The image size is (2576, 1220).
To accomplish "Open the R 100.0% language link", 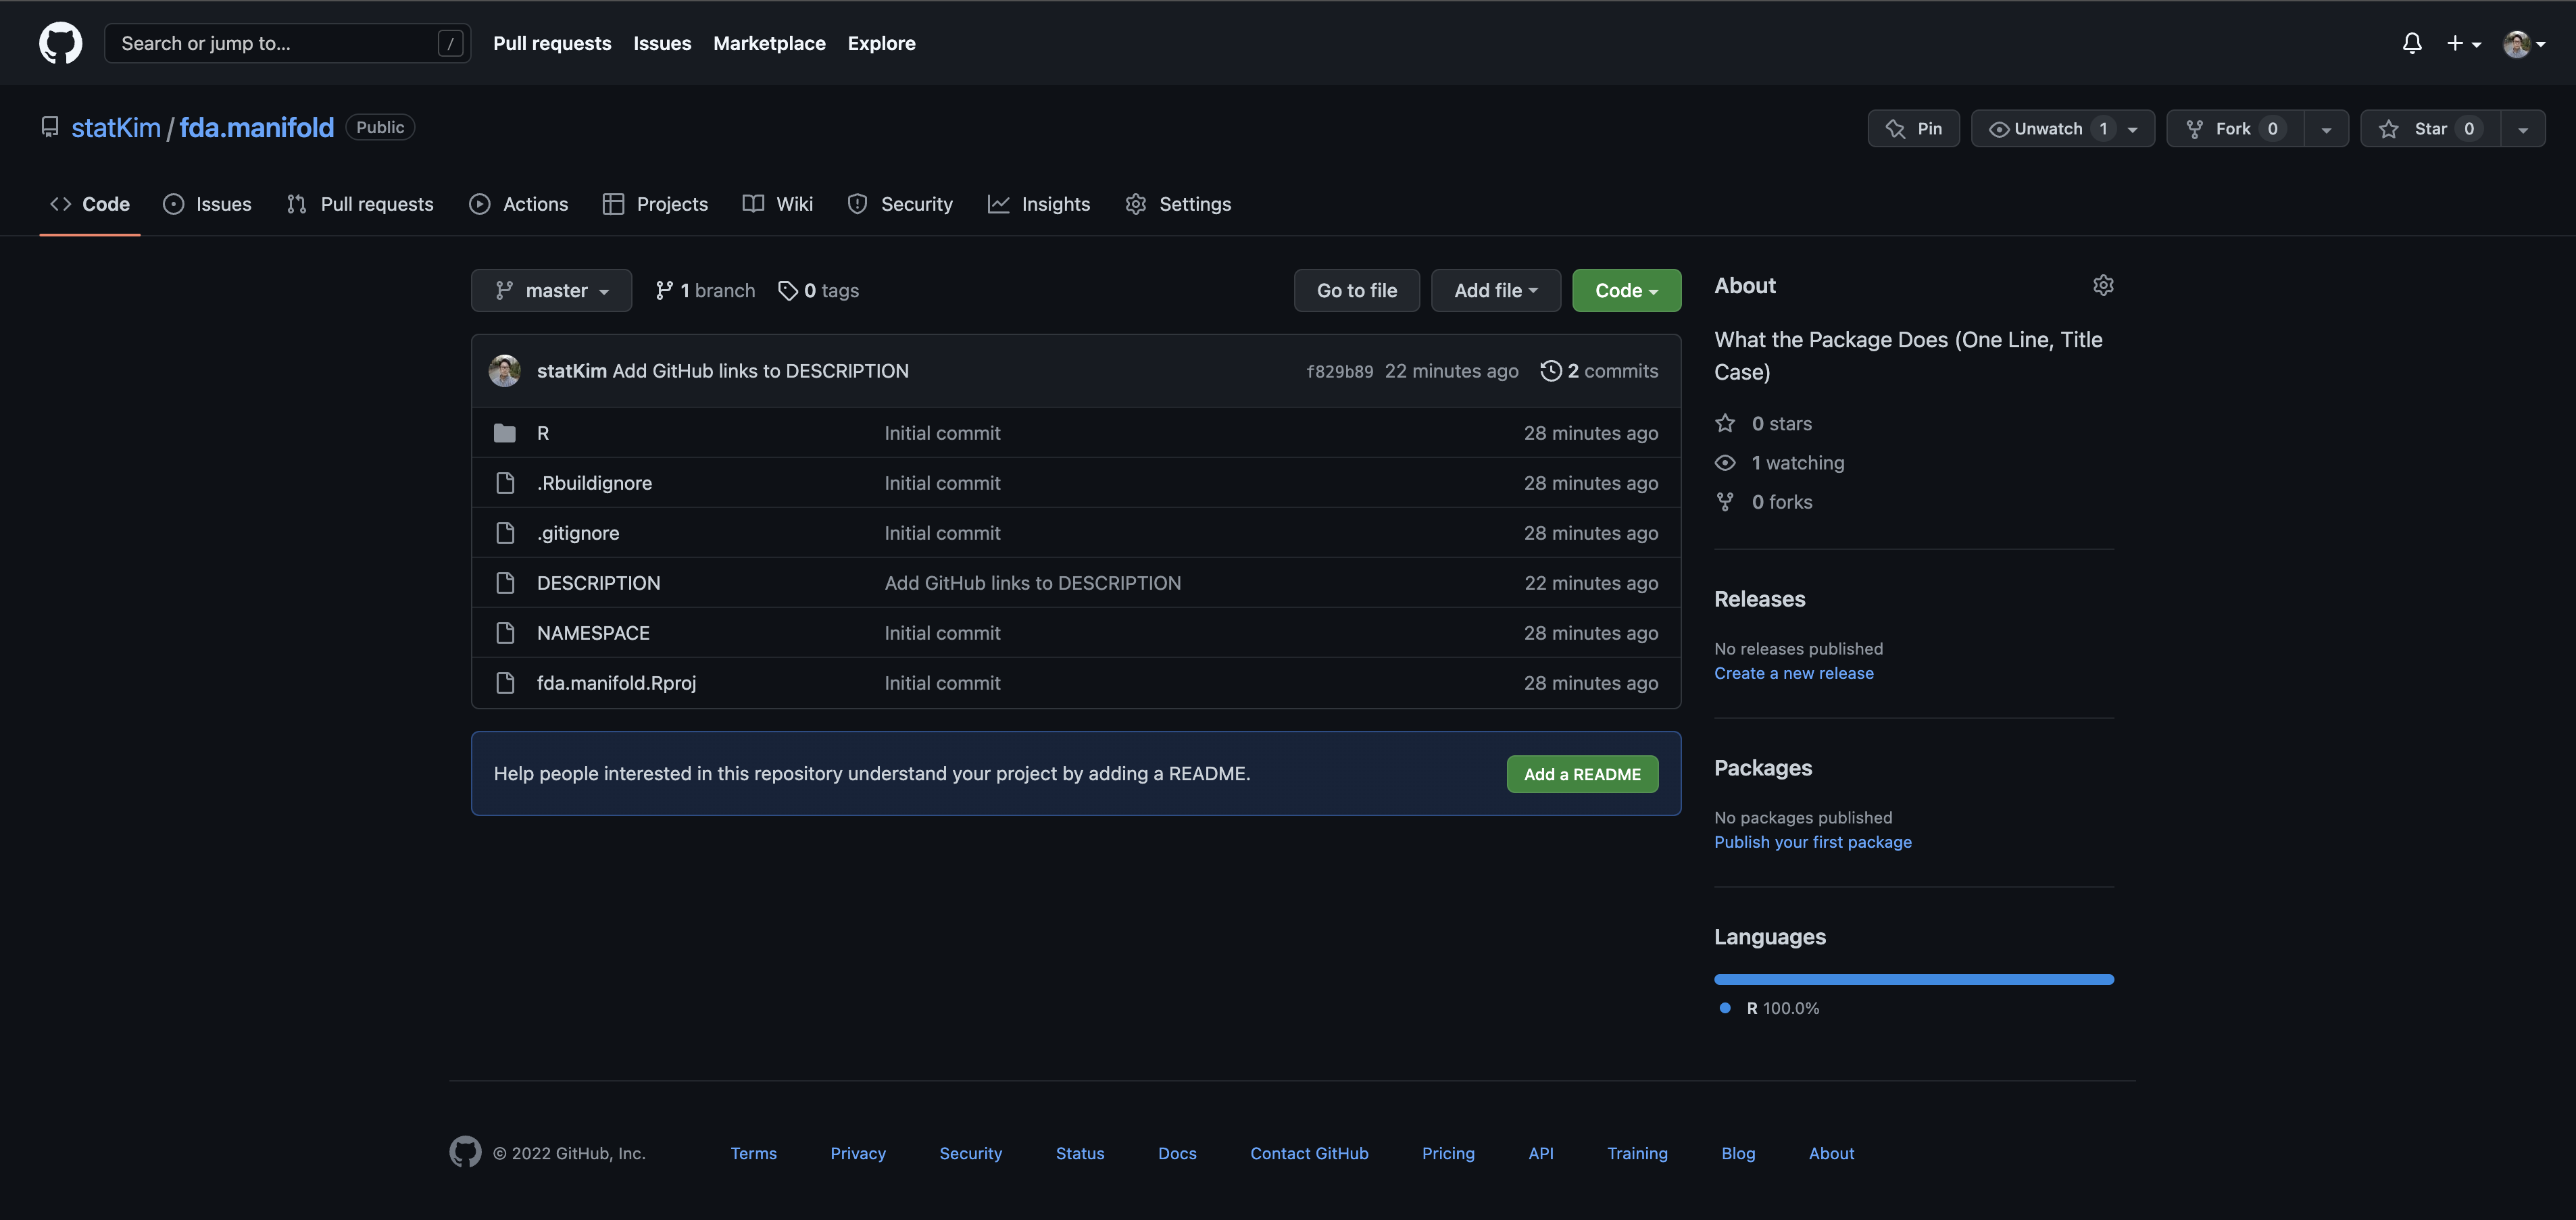I will coord(1770,1008).
